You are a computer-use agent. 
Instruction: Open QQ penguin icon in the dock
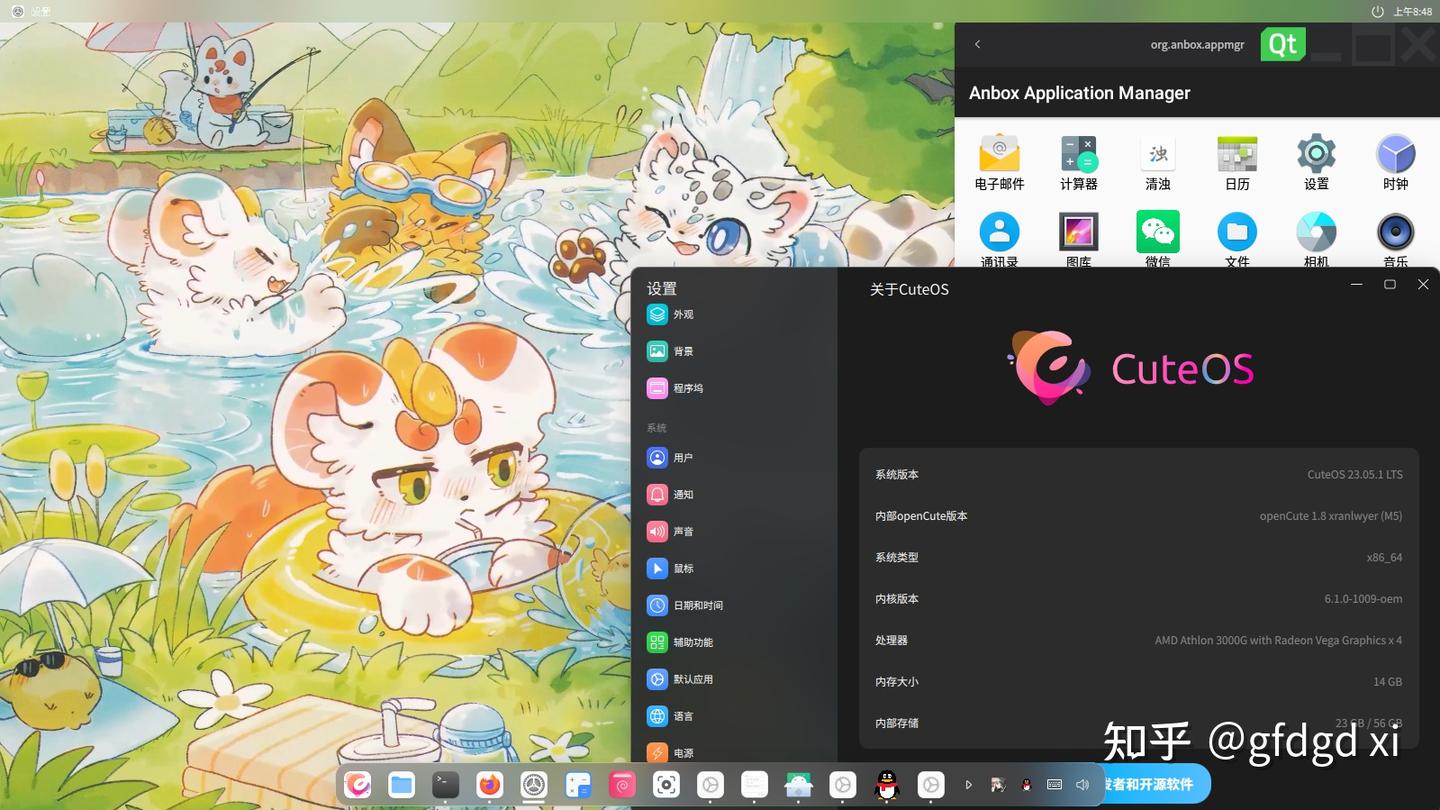[886, 784]
